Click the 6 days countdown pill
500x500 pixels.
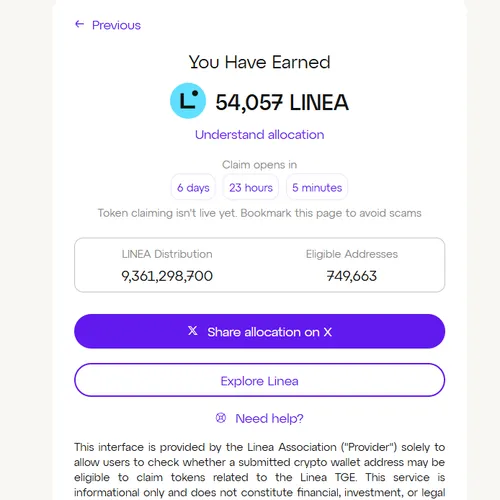[193, 187]
